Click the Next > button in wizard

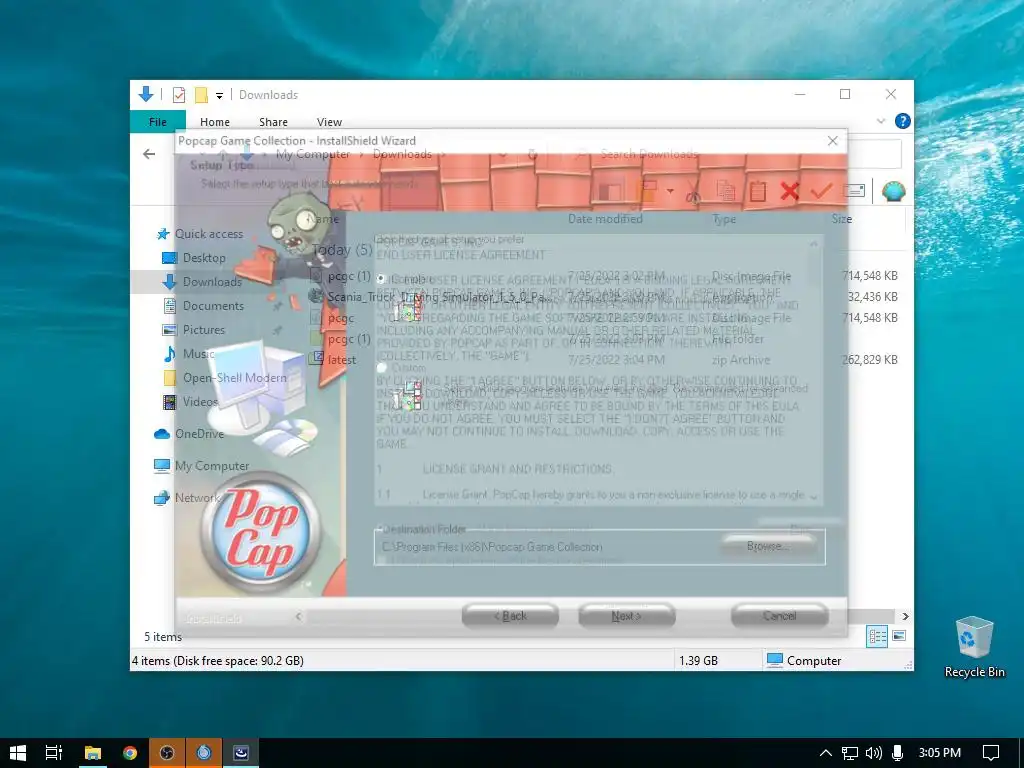[626, 616]
